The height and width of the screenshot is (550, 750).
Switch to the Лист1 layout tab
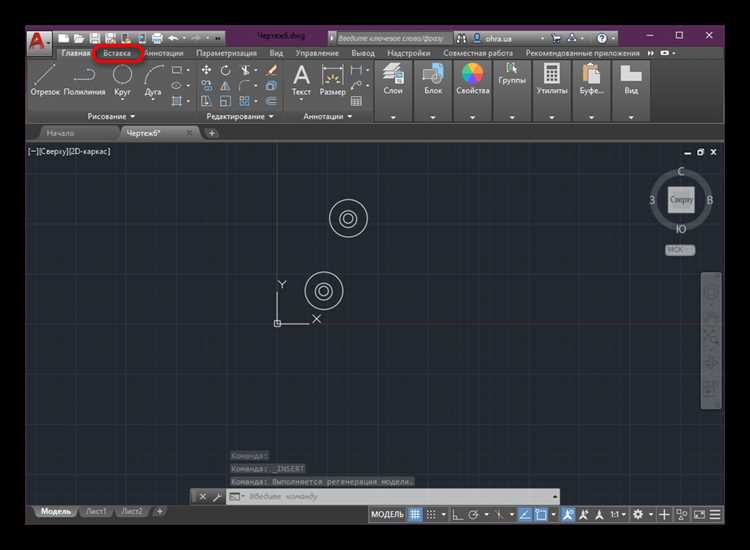pos(96,511)
